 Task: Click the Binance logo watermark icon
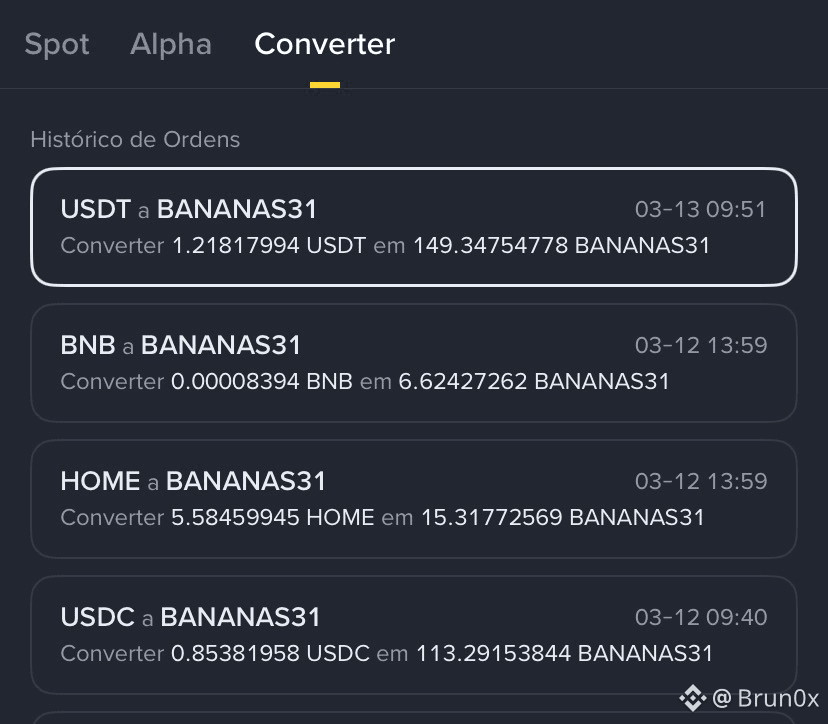point(693,698)
